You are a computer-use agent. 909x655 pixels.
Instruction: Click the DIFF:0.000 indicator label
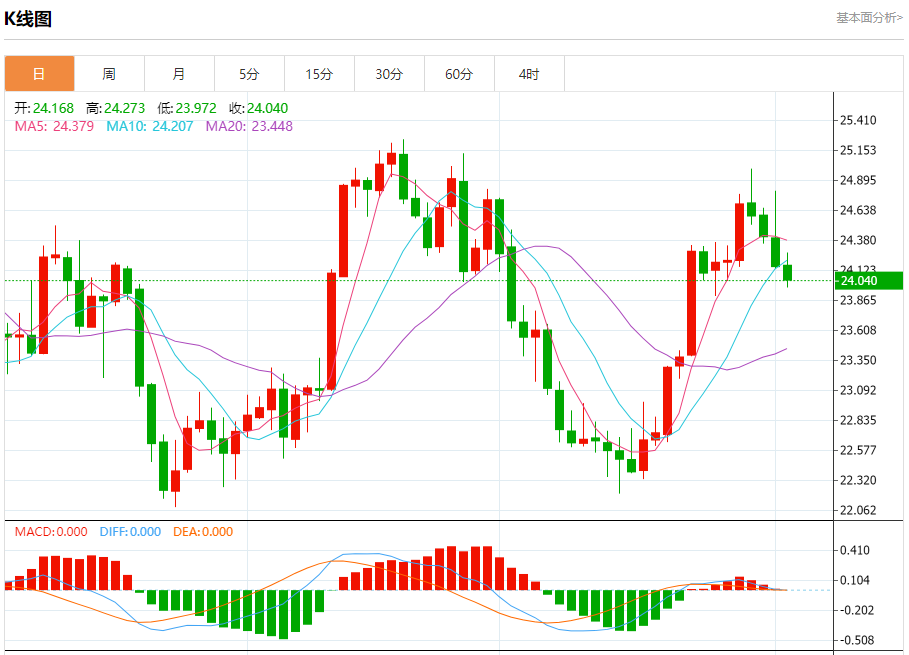(130, 532)
